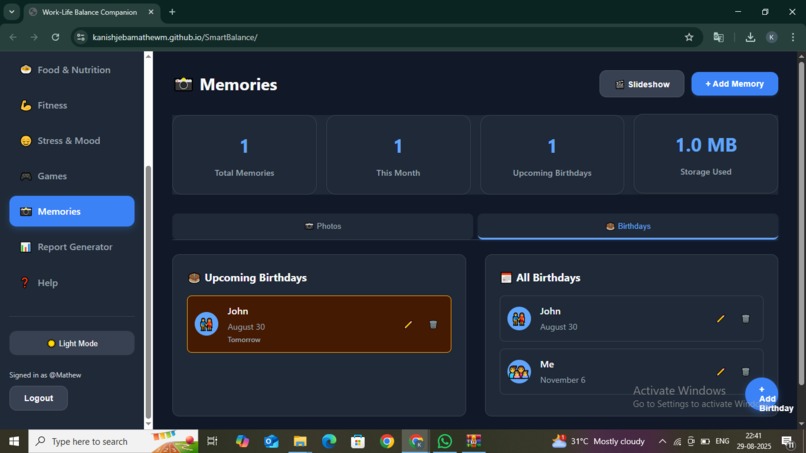
Task: Delete John from All Birthdays list
Action: (745, 319)
